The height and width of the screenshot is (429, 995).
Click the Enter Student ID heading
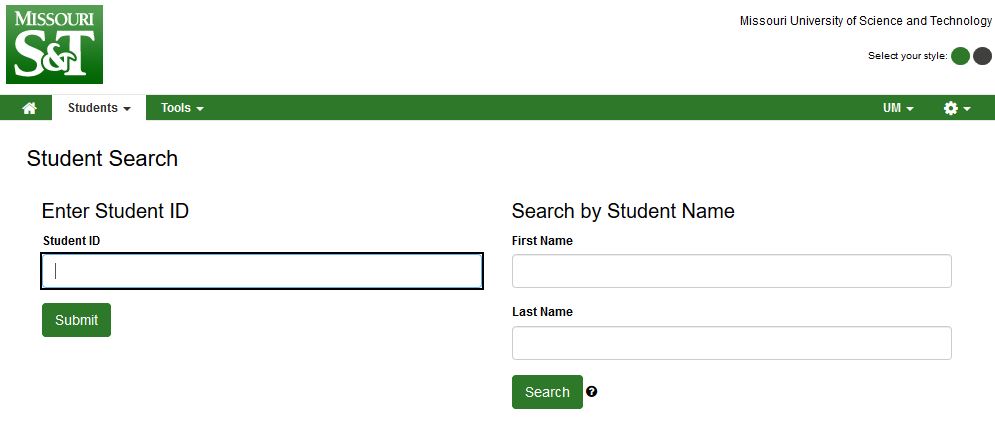(115, 211)
